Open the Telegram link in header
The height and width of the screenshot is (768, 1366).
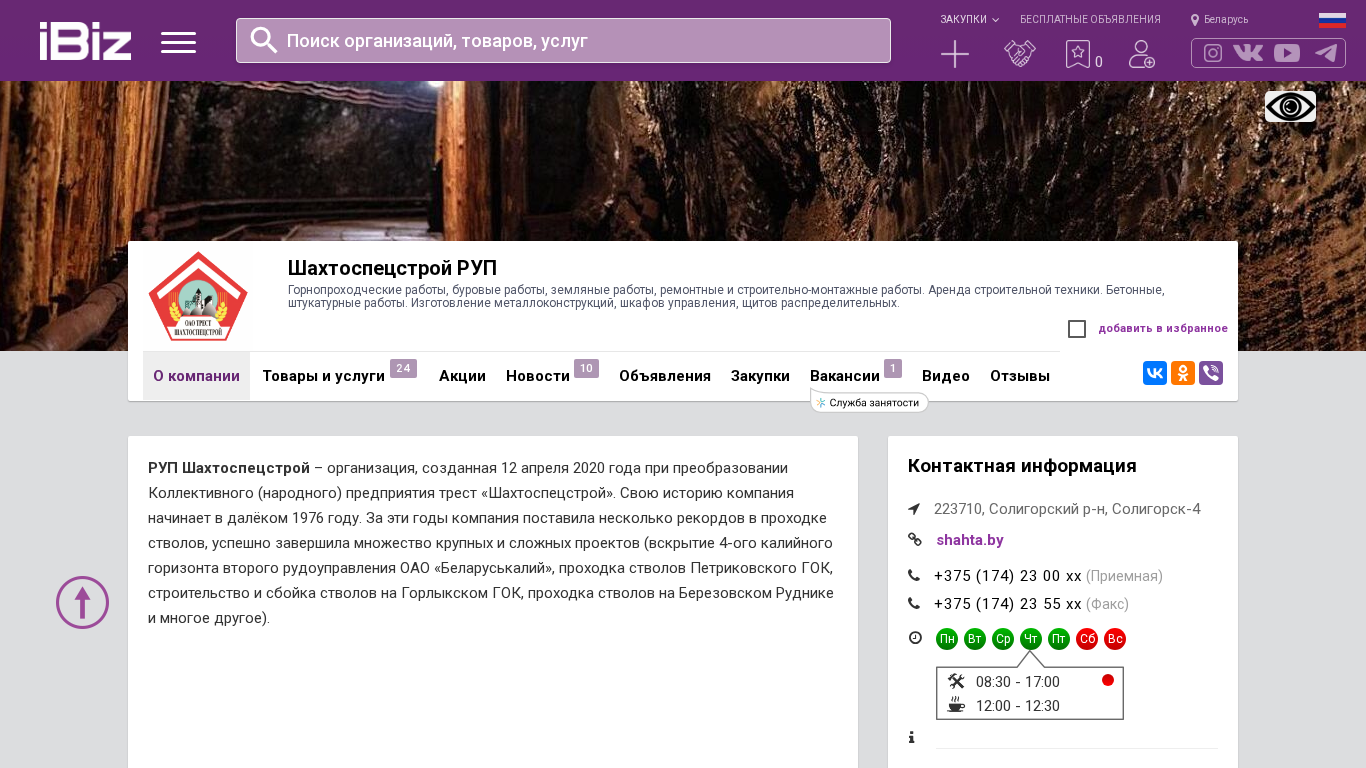tap(1326, 53)
